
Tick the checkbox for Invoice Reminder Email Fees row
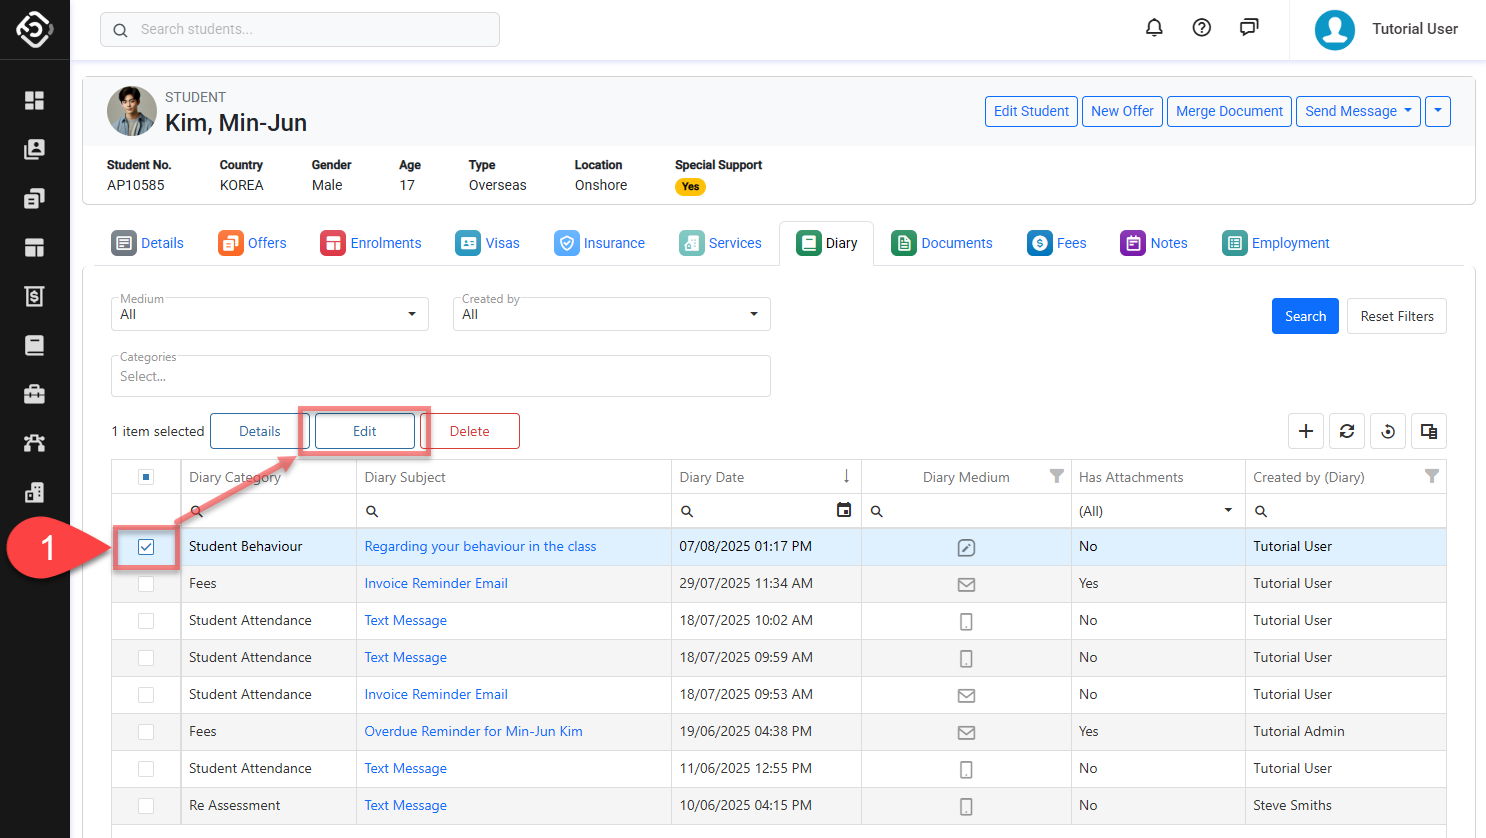[146, 584]
